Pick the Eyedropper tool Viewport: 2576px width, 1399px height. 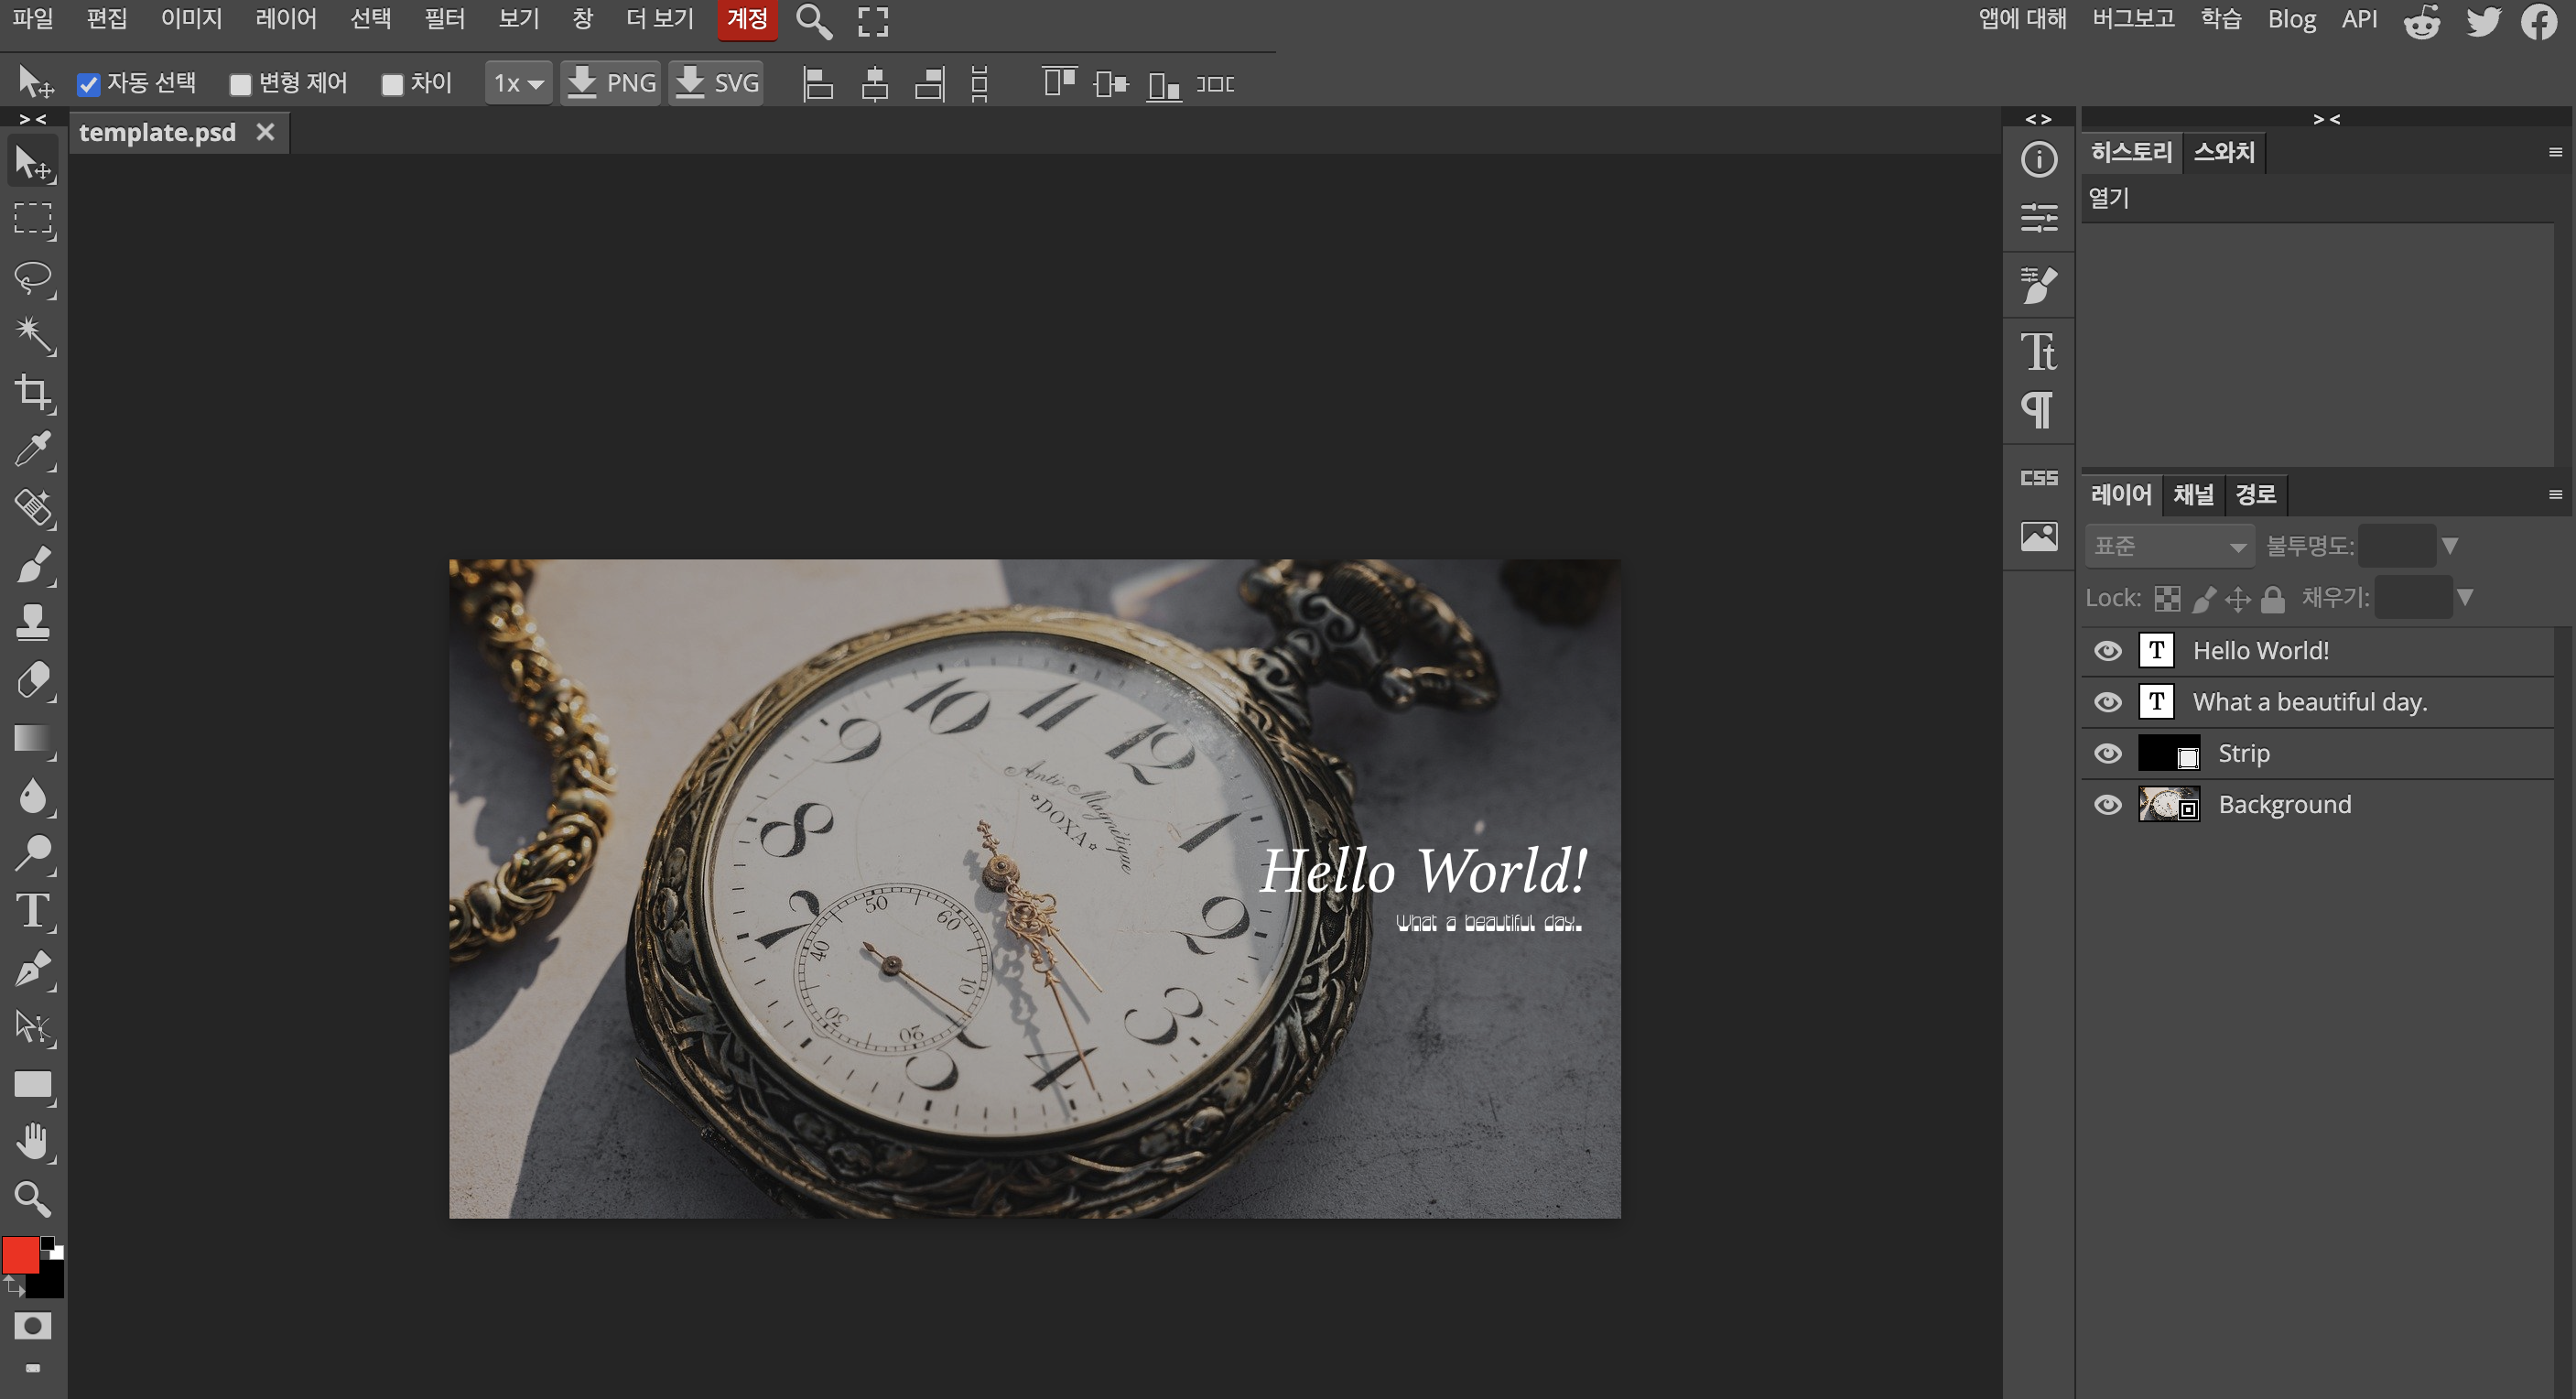coord(33,450)
